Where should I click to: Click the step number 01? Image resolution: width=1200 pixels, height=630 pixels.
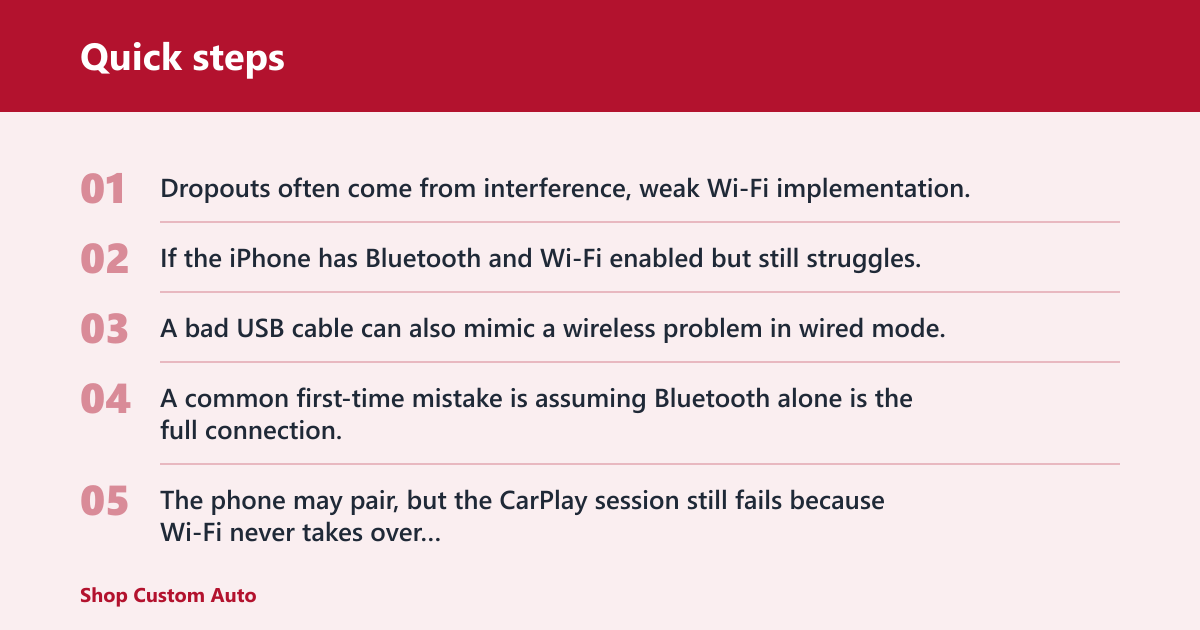tap(103, 189)
